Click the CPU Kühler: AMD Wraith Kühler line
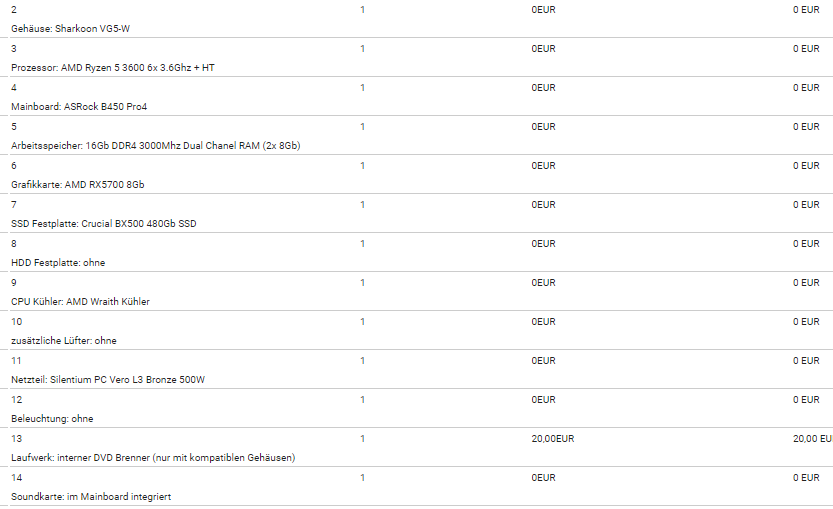 tap(80, 301)
